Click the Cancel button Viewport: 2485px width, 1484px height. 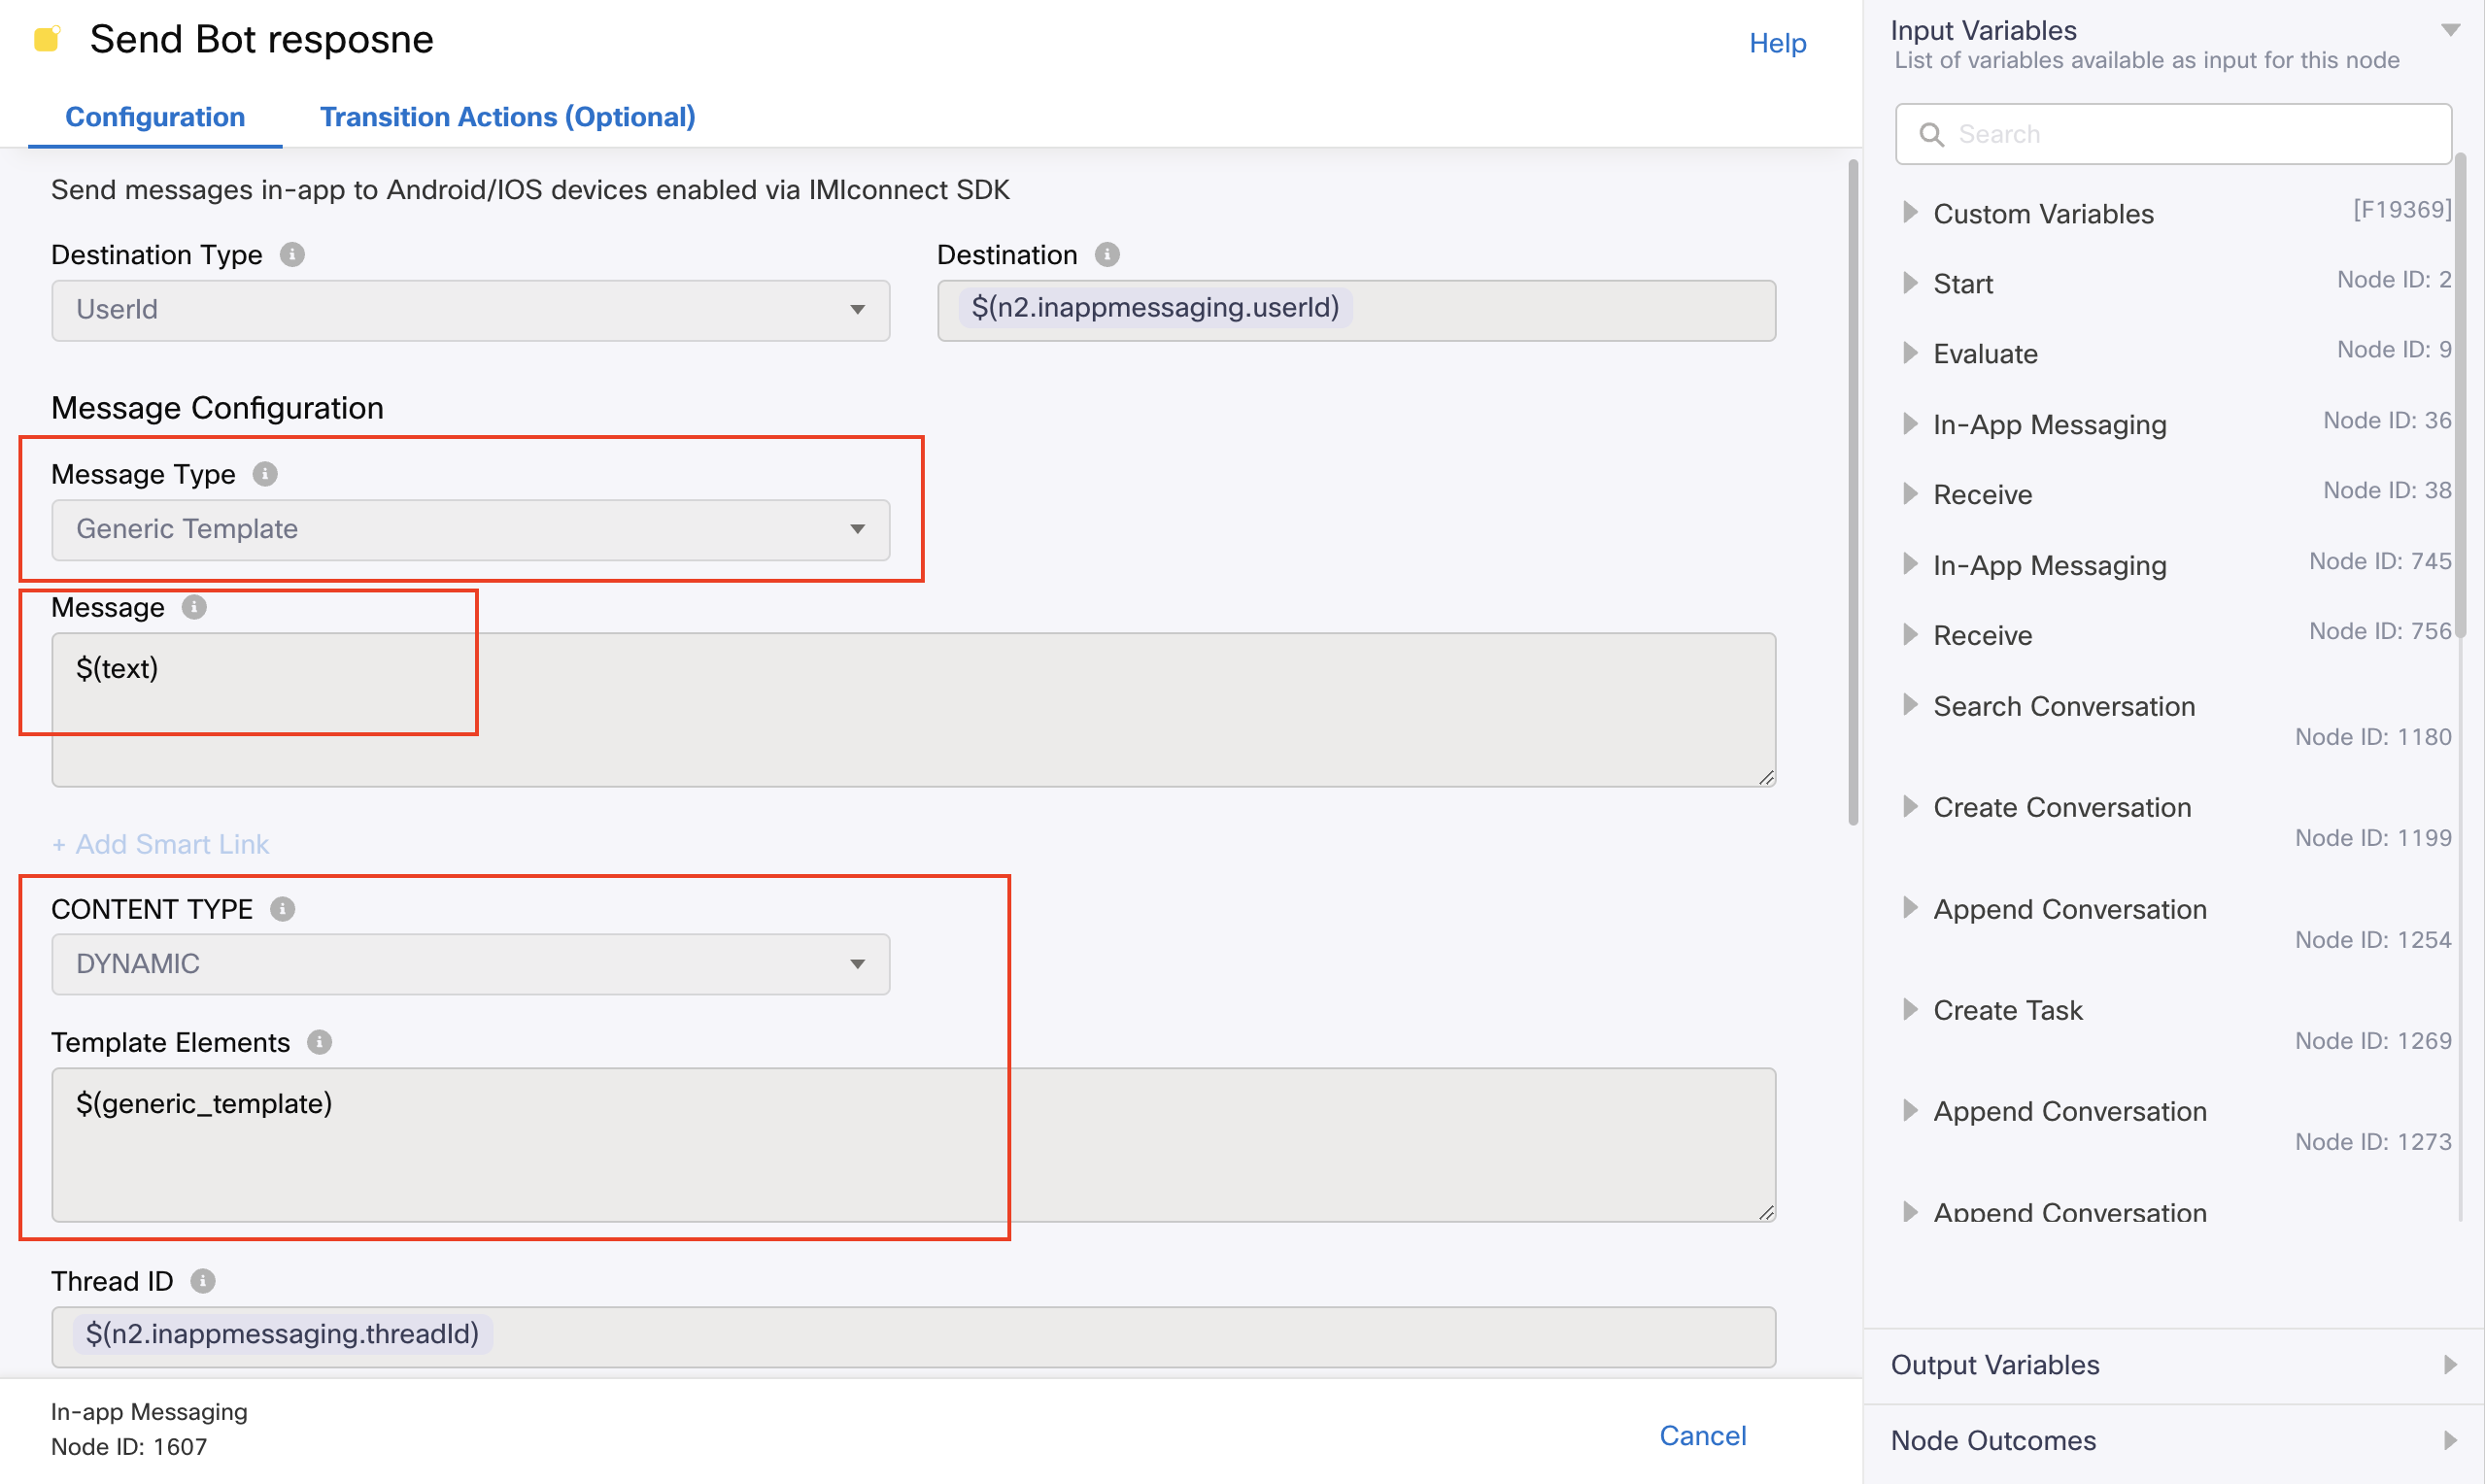1703,1436
